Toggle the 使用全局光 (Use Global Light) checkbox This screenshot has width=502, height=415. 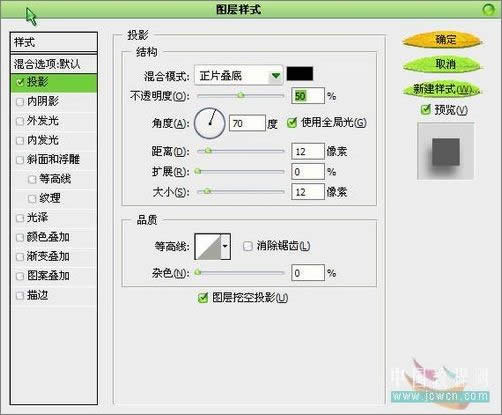[292, 123]
